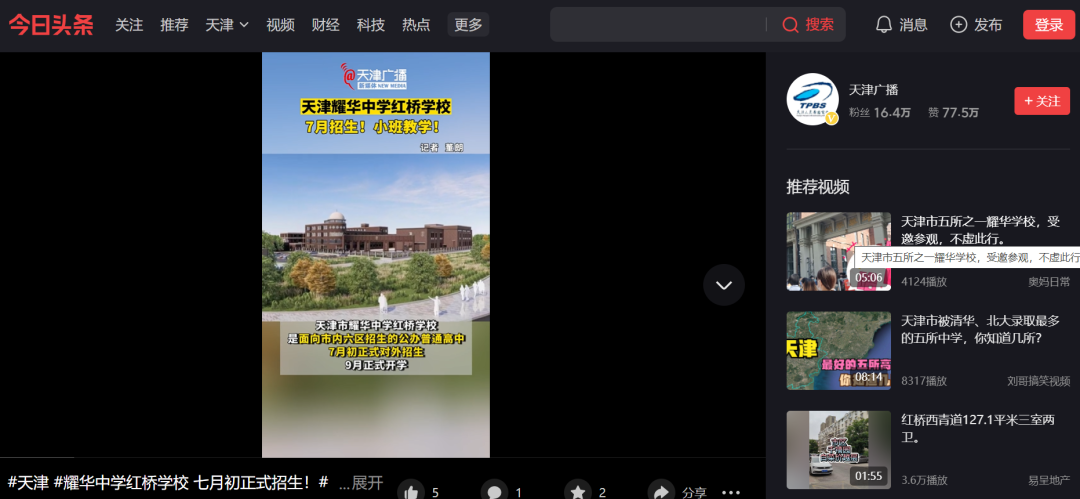Open thumbnail of 01:55 红桥西青道 video
1080x499 pixels.
click(x=839, y=450)
